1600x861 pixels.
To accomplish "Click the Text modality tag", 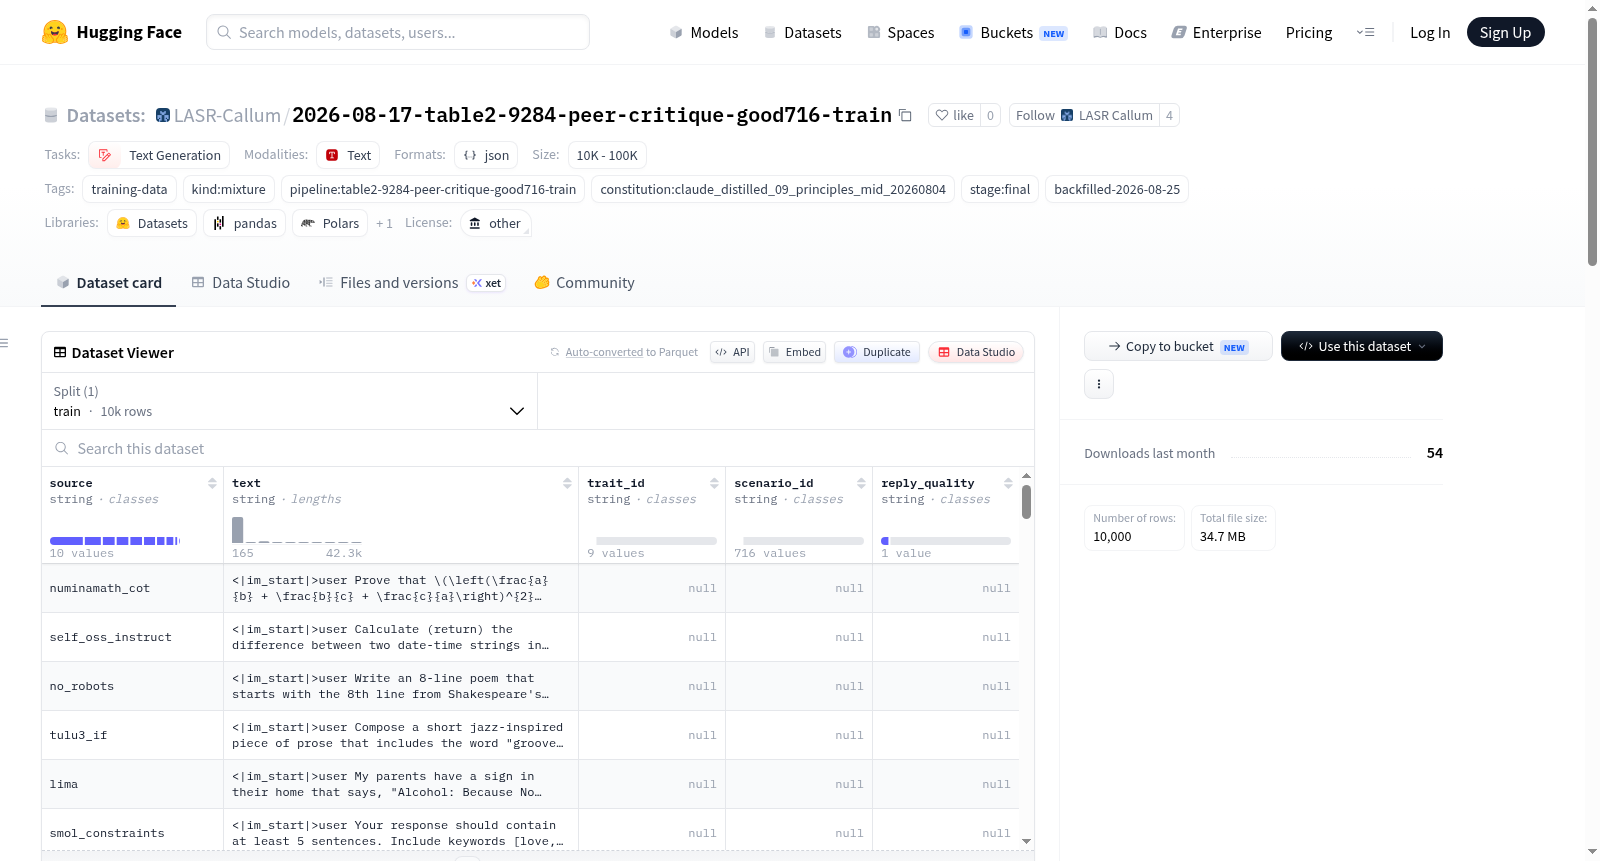I will tap(348, 155).
